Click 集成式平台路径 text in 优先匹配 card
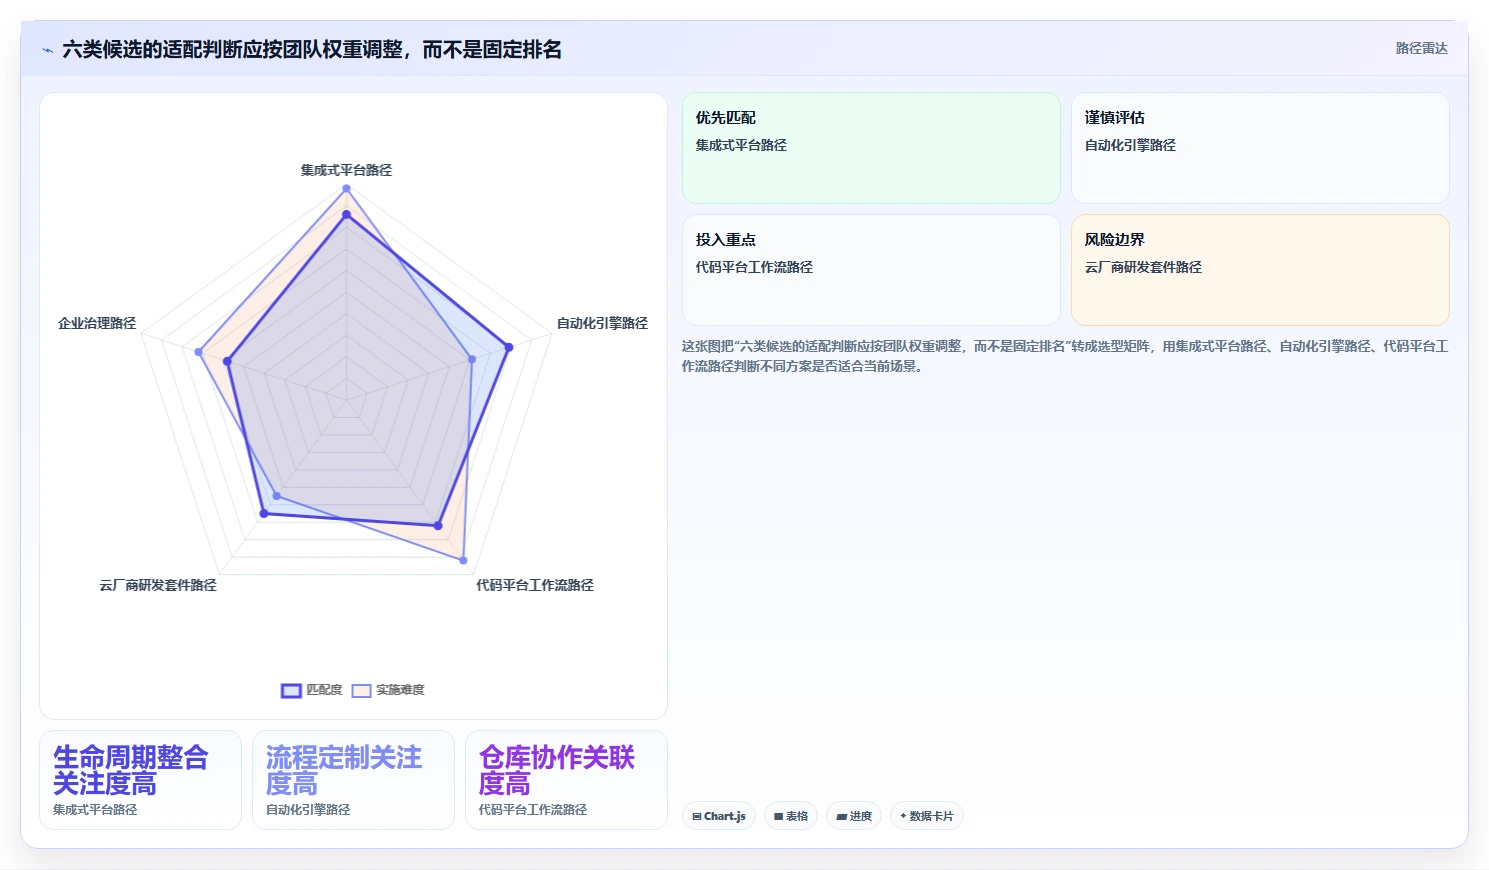 (741, 145)
